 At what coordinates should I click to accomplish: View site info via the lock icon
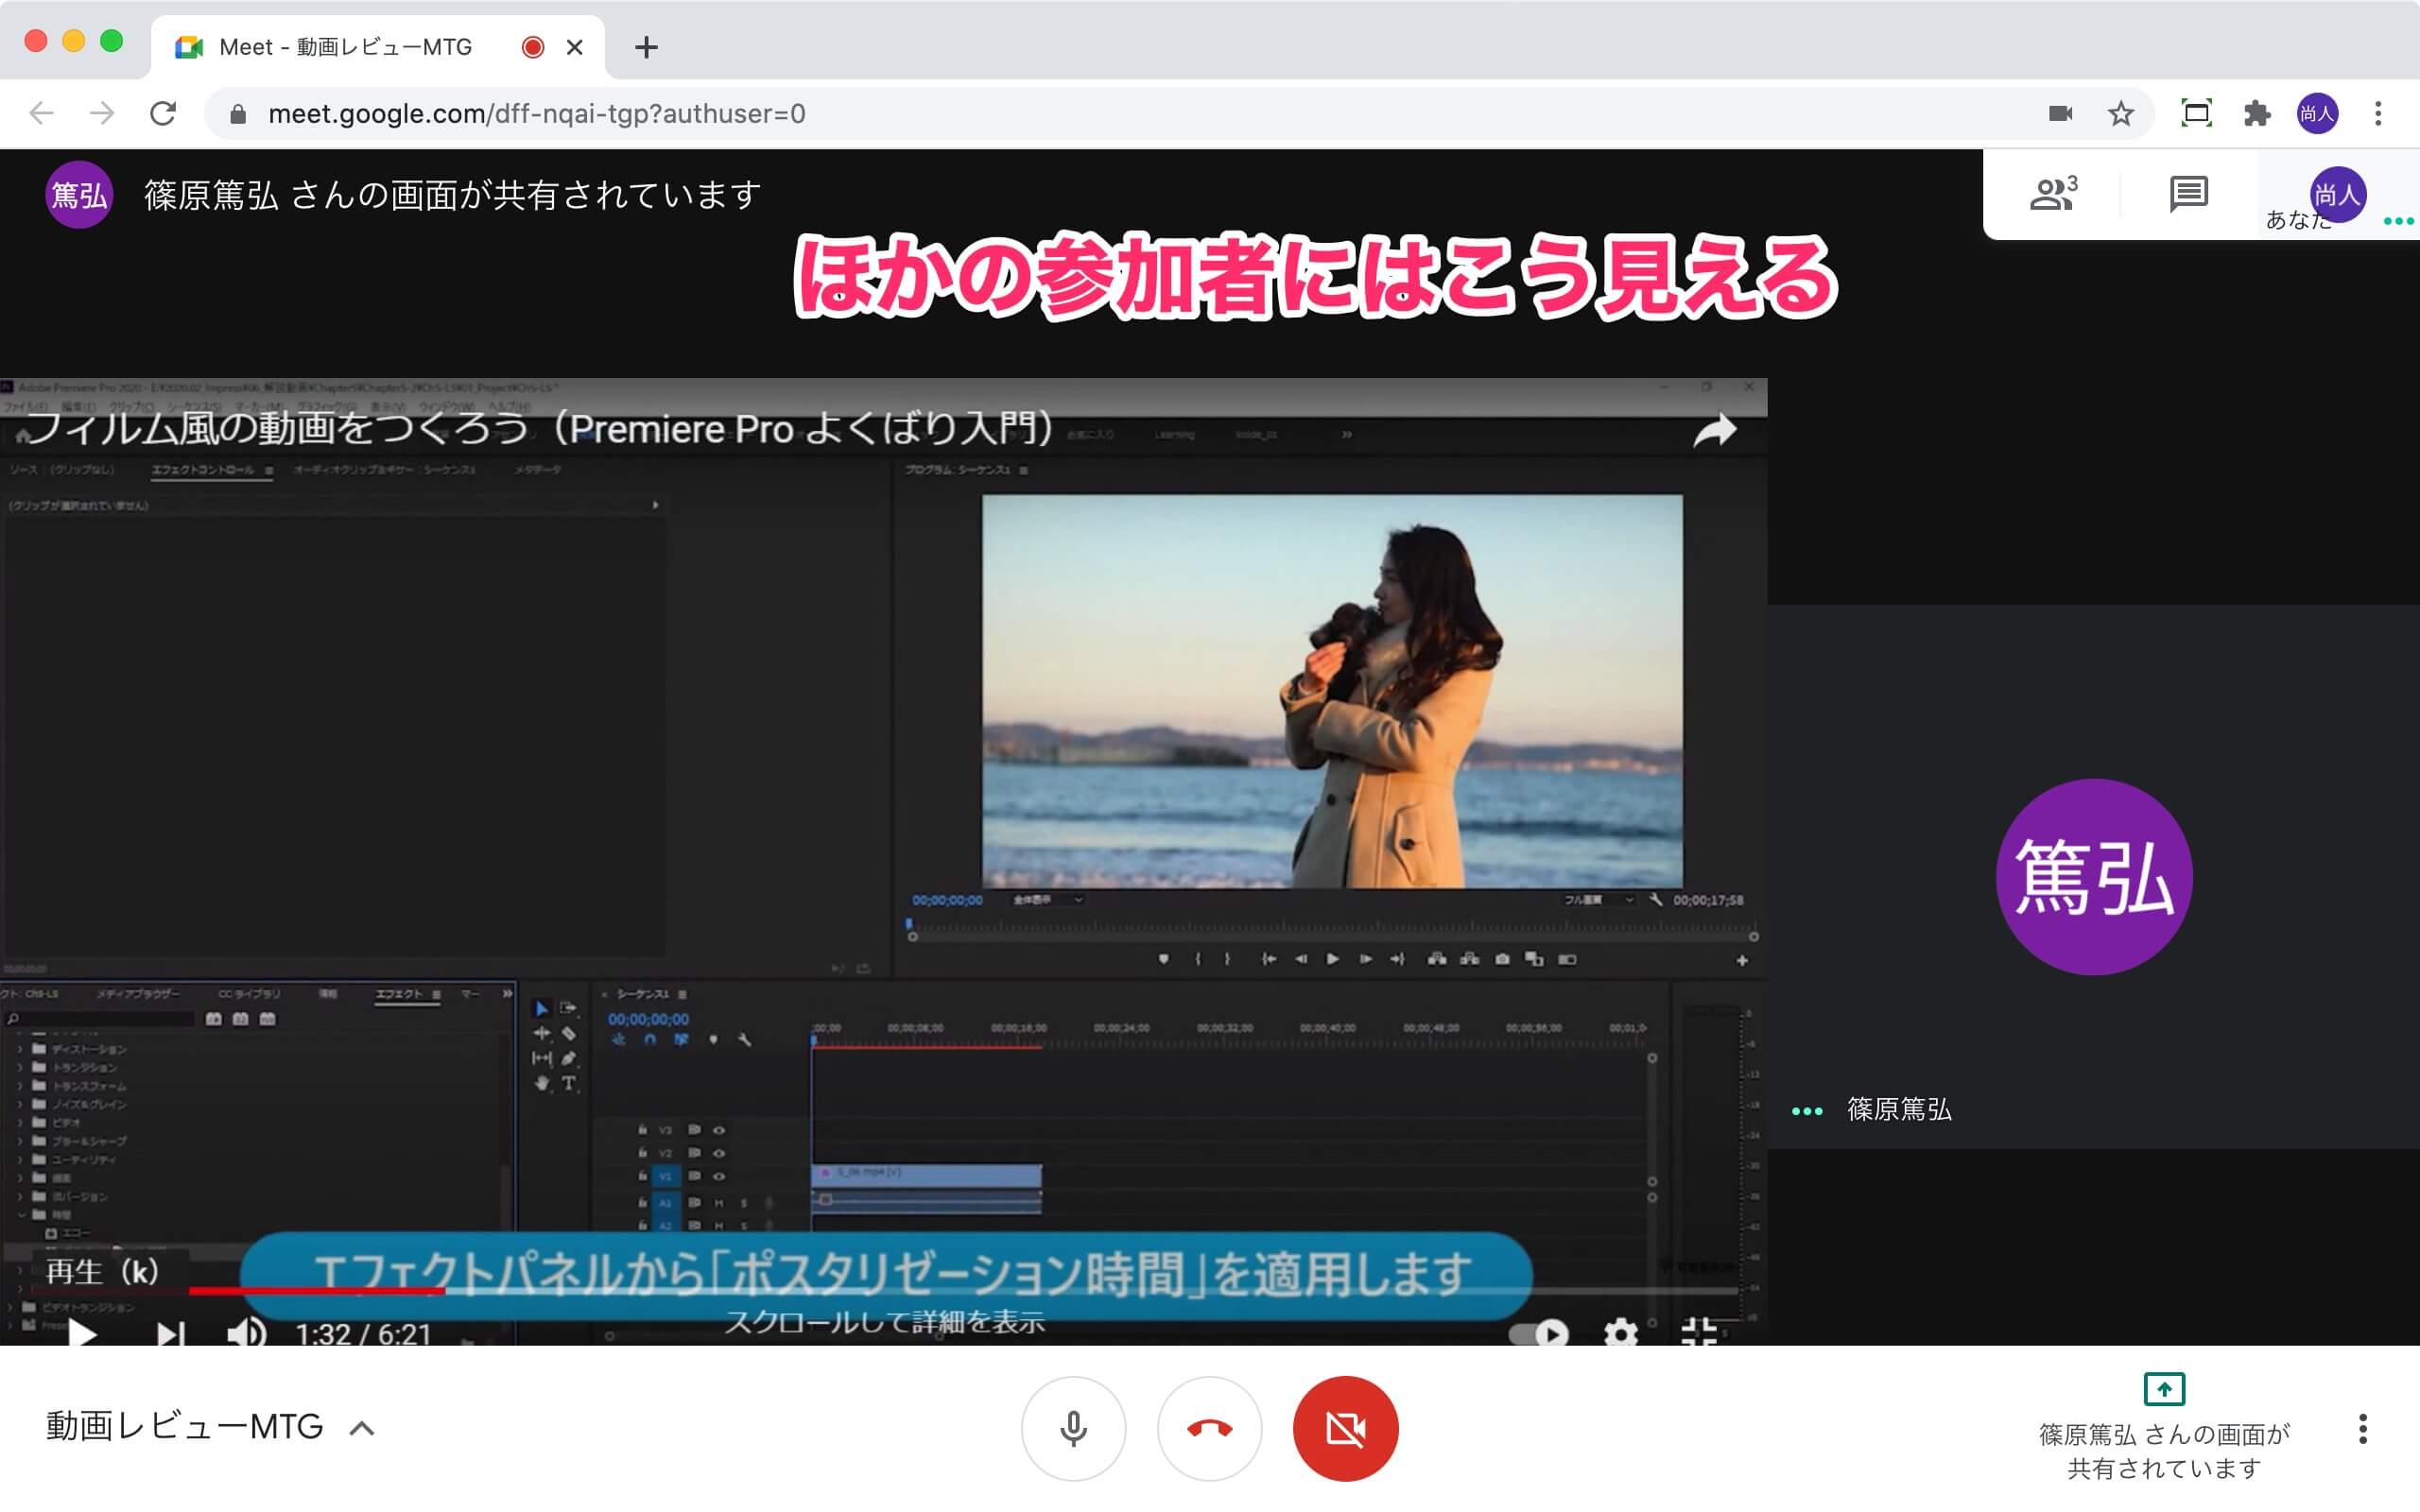tap(237, 114)
